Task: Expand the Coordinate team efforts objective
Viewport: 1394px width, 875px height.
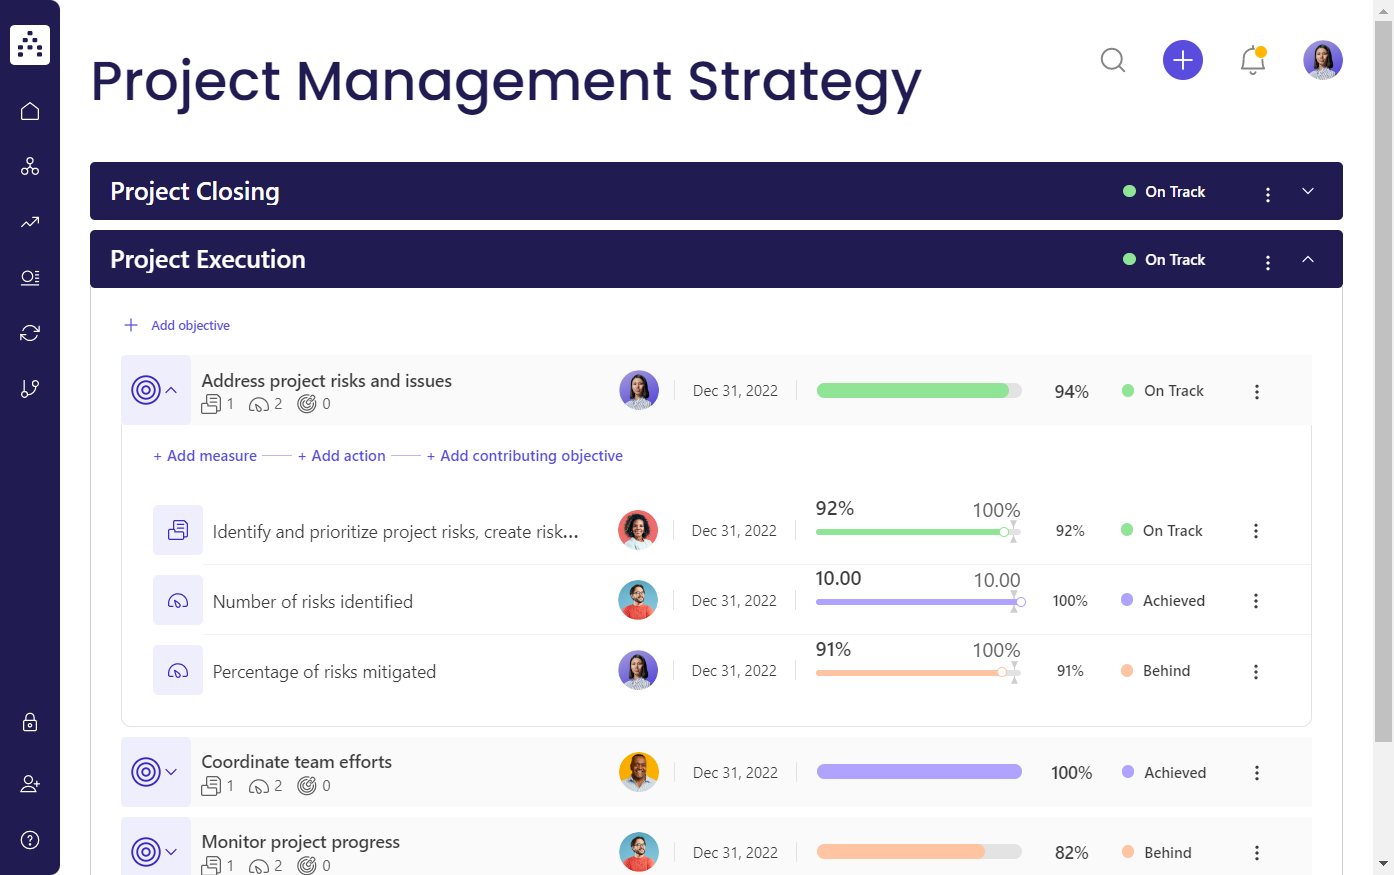Action: (168, 771)
